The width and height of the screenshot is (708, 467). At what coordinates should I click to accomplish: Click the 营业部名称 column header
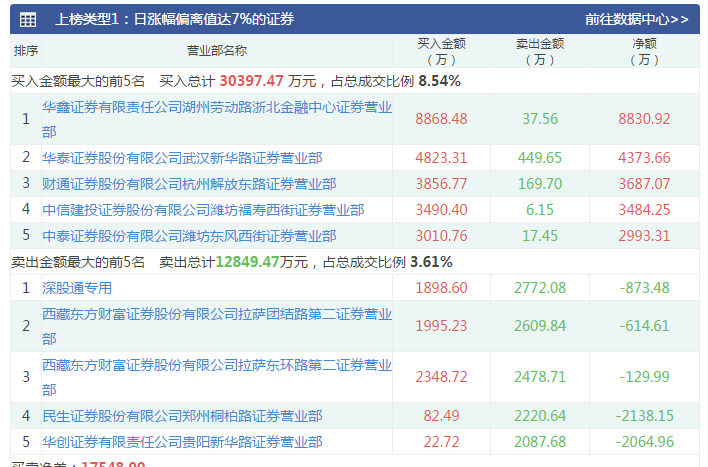pos(217,51)
